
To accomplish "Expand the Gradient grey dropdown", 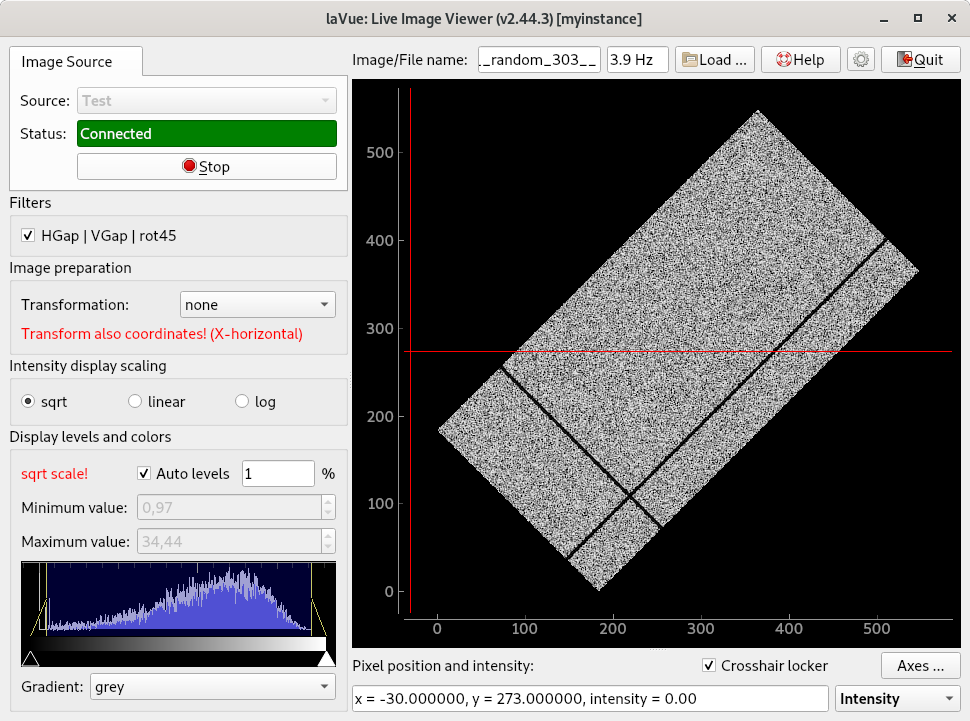I will 212,687.
